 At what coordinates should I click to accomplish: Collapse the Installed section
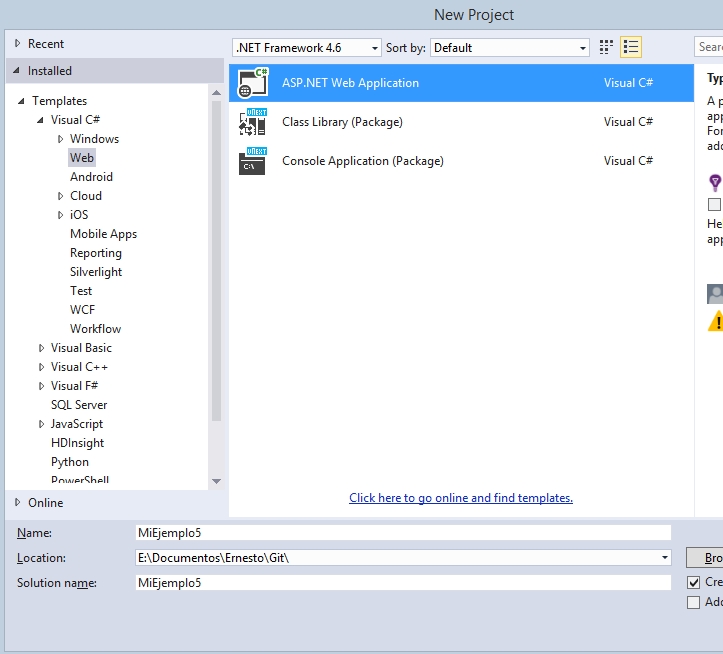17,70
